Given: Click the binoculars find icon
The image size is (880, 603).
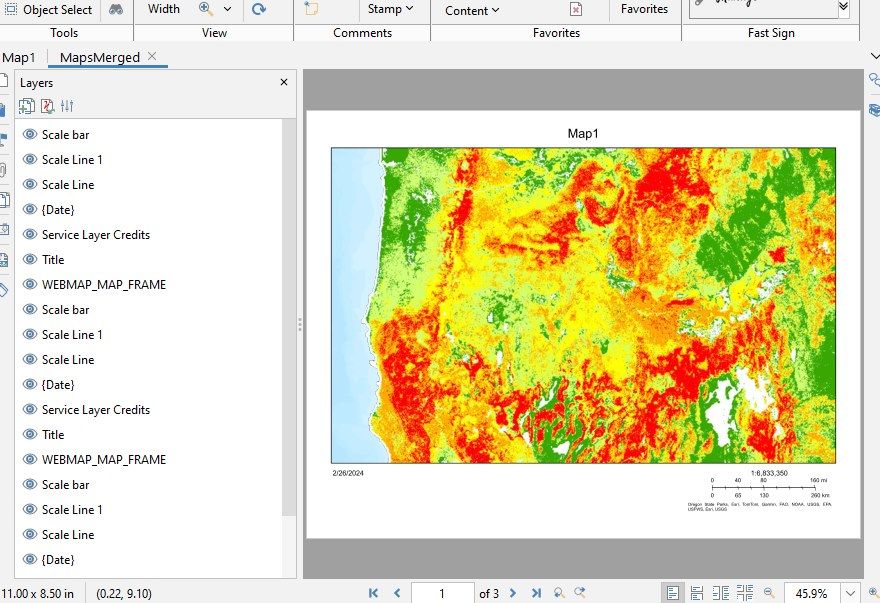Looking at the screenshot, I should click(x=116, y=9).
